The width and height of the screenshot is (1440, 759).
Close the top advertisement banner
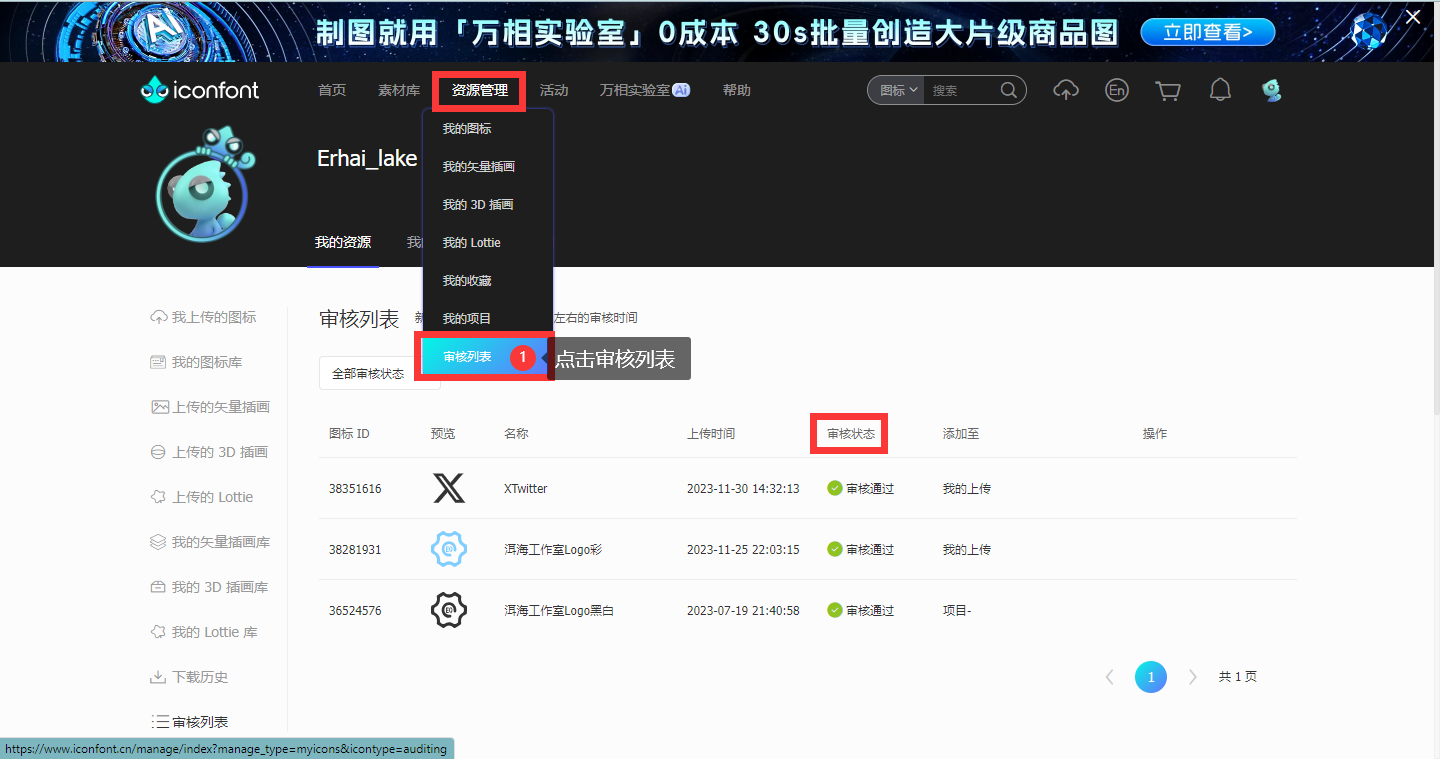click(1413, 17)
